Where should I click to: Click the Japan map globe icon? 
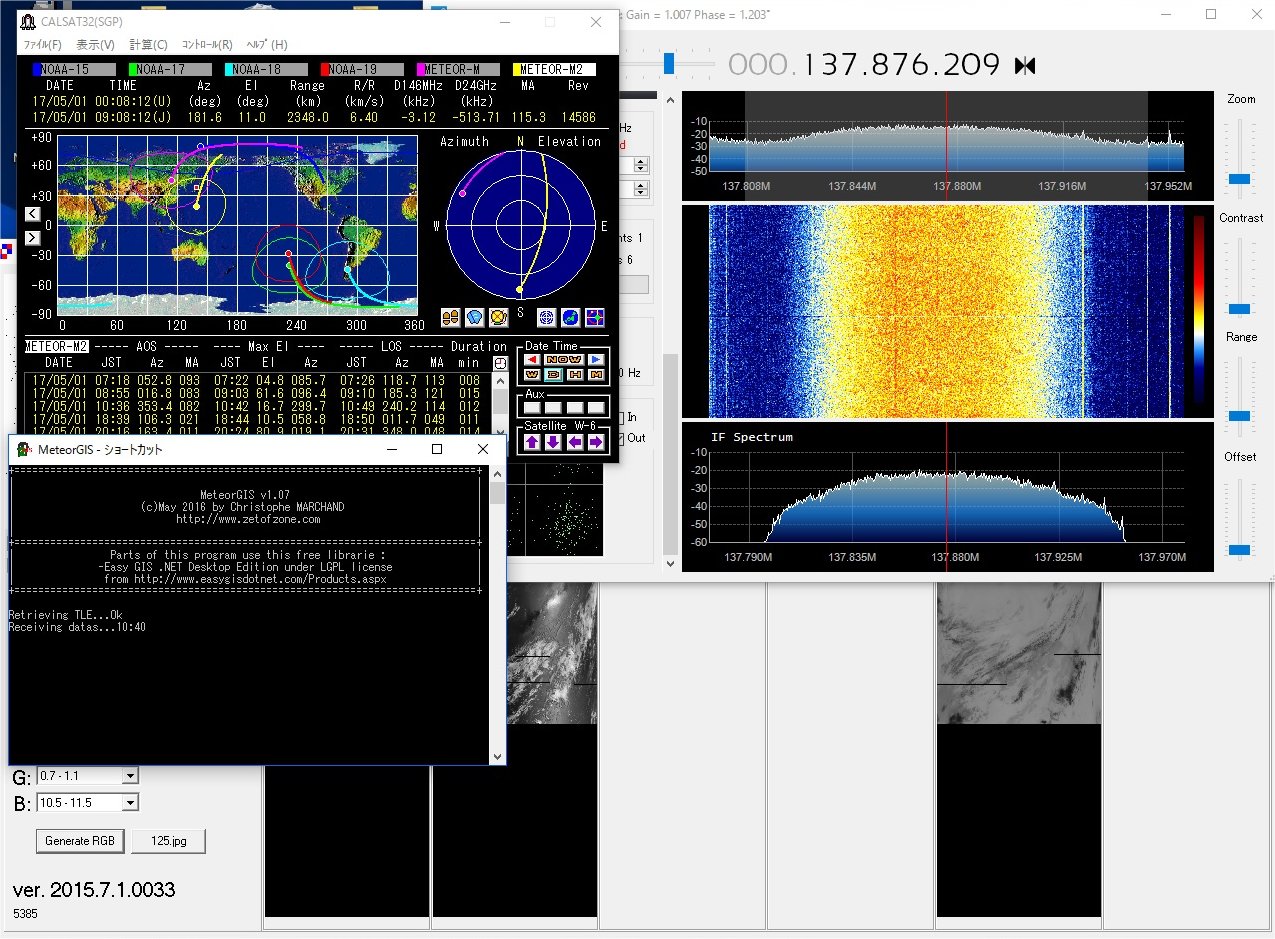click(x=571, y=317)
